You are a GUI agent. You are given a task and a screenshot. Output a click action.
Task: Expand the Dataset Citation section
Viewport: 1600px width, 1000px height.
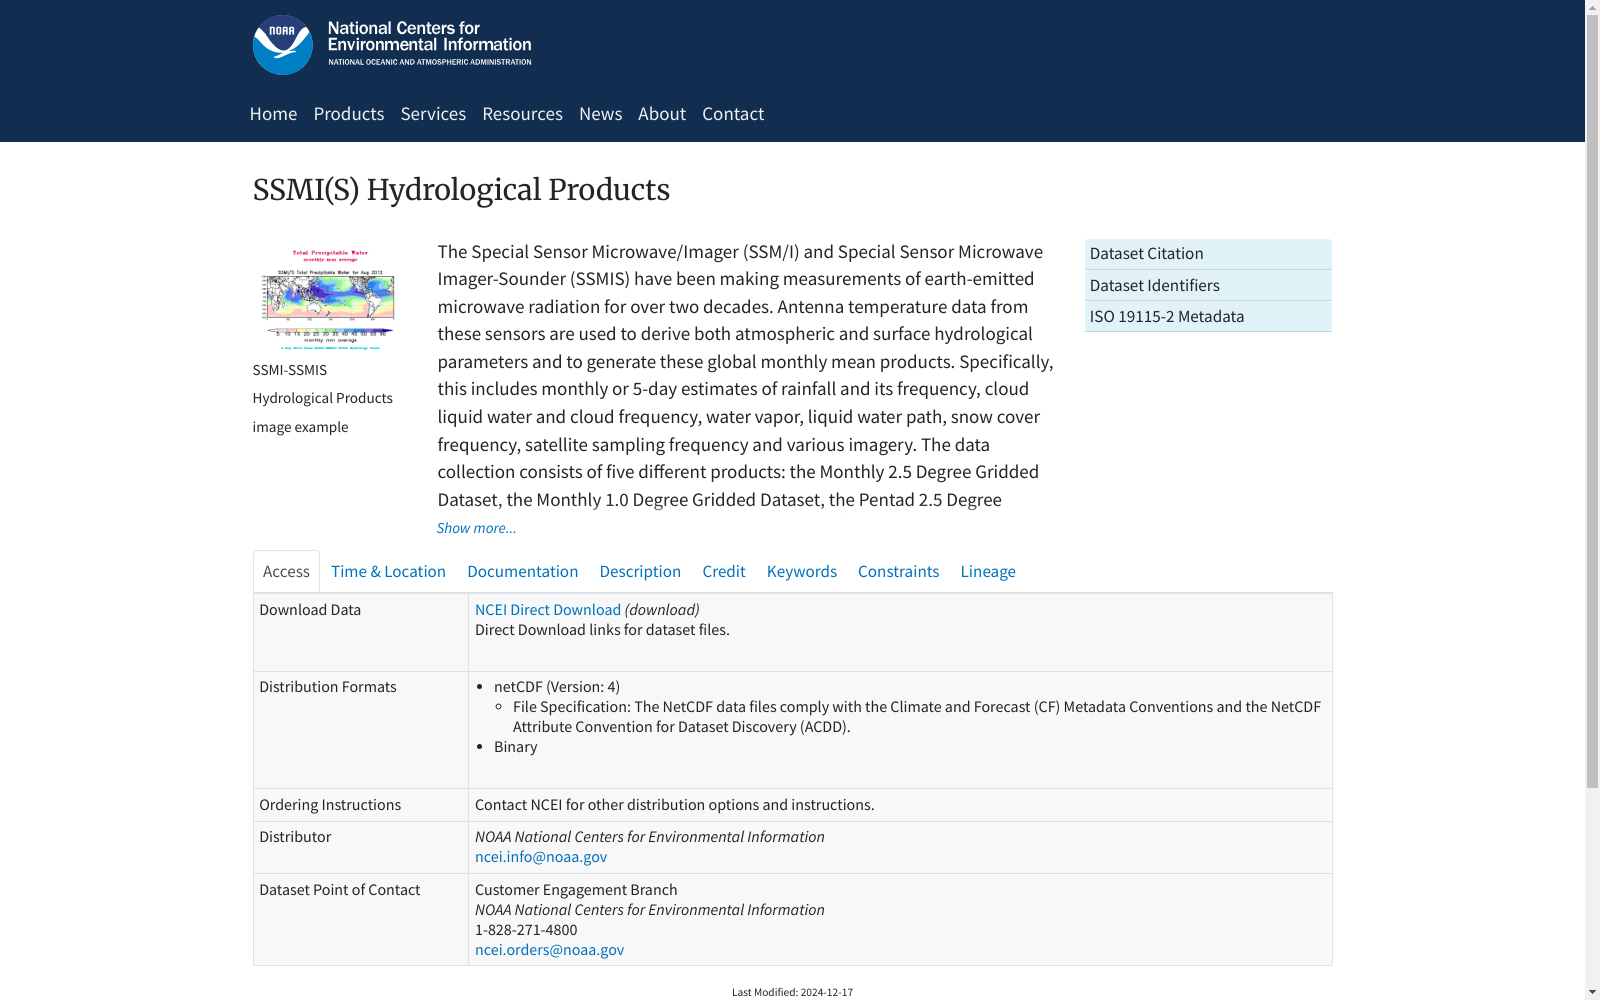tap(1208, 254)
